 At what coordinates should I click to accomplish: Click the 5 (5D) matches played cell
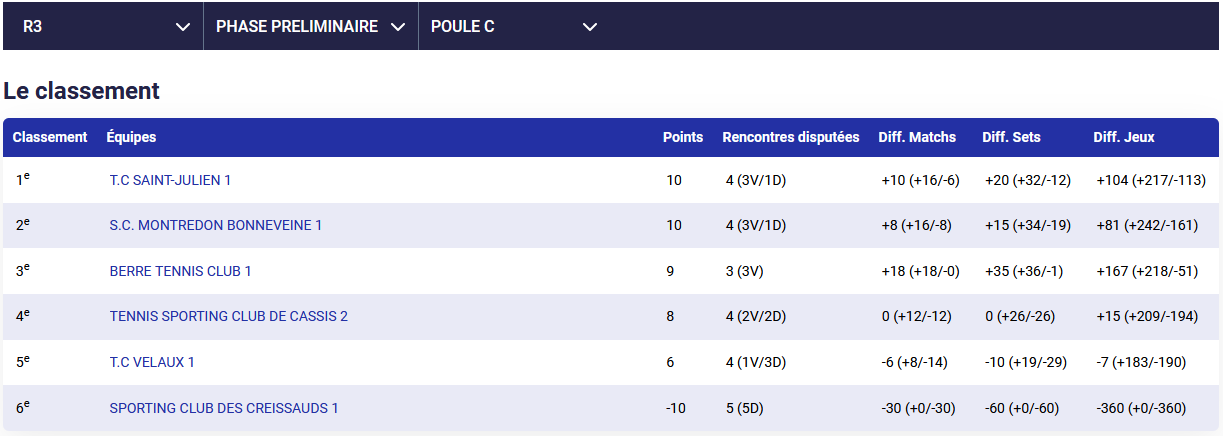coord(745,408)
